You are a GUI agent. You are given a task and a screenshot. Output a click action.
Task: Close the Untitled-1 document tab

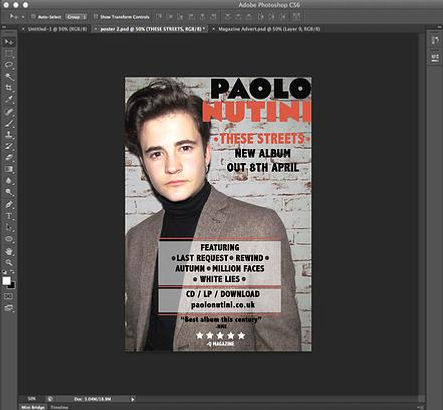23,29
